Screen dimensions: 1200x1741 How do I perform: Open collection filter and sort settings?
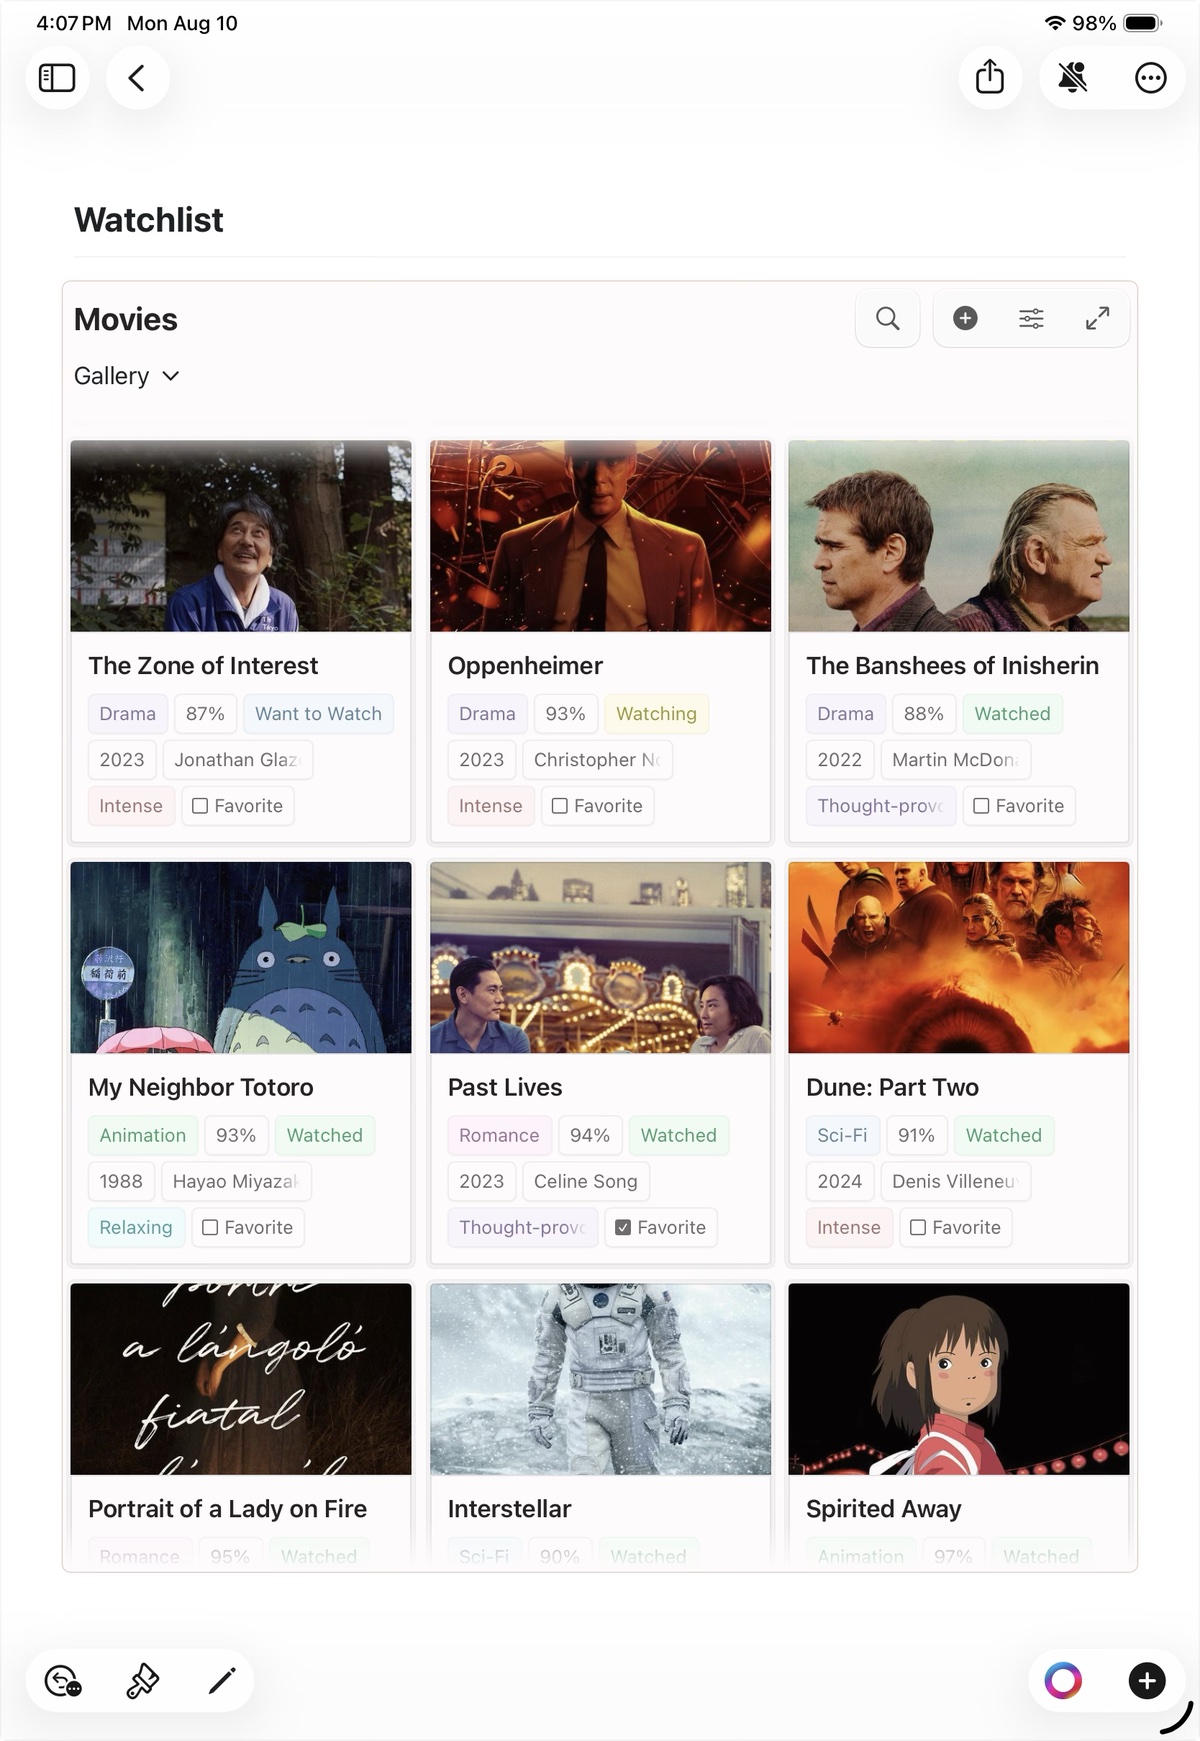click(1031, 319)
